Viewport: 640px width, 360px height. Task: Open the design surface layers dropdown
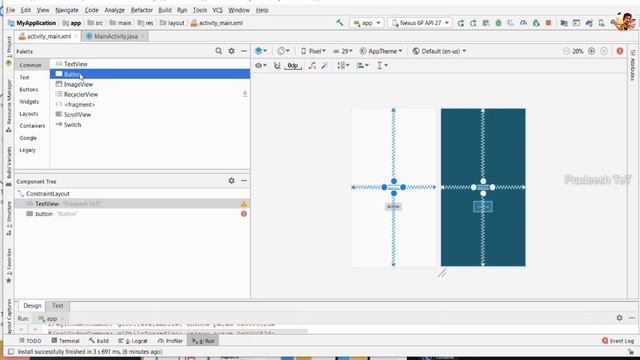(261, 51)
